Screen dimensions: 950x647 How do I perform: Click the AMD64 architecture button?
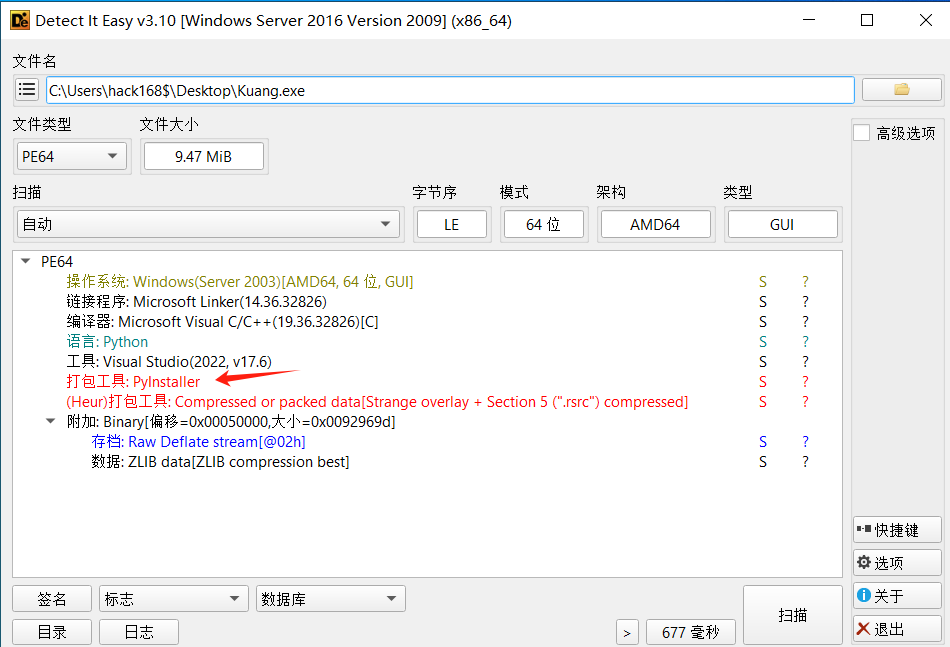pyautogui.click(x=655, y=224)
